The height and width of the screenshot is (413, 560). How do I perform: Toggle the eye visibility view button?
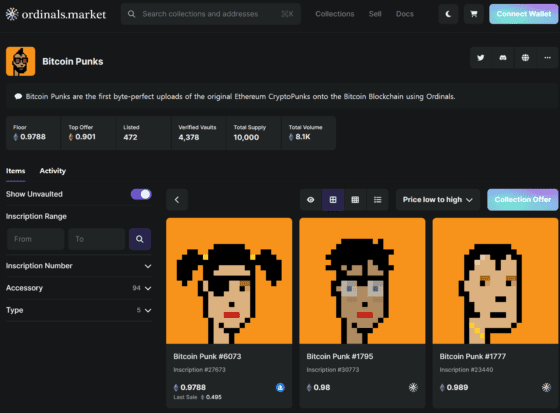311,200
